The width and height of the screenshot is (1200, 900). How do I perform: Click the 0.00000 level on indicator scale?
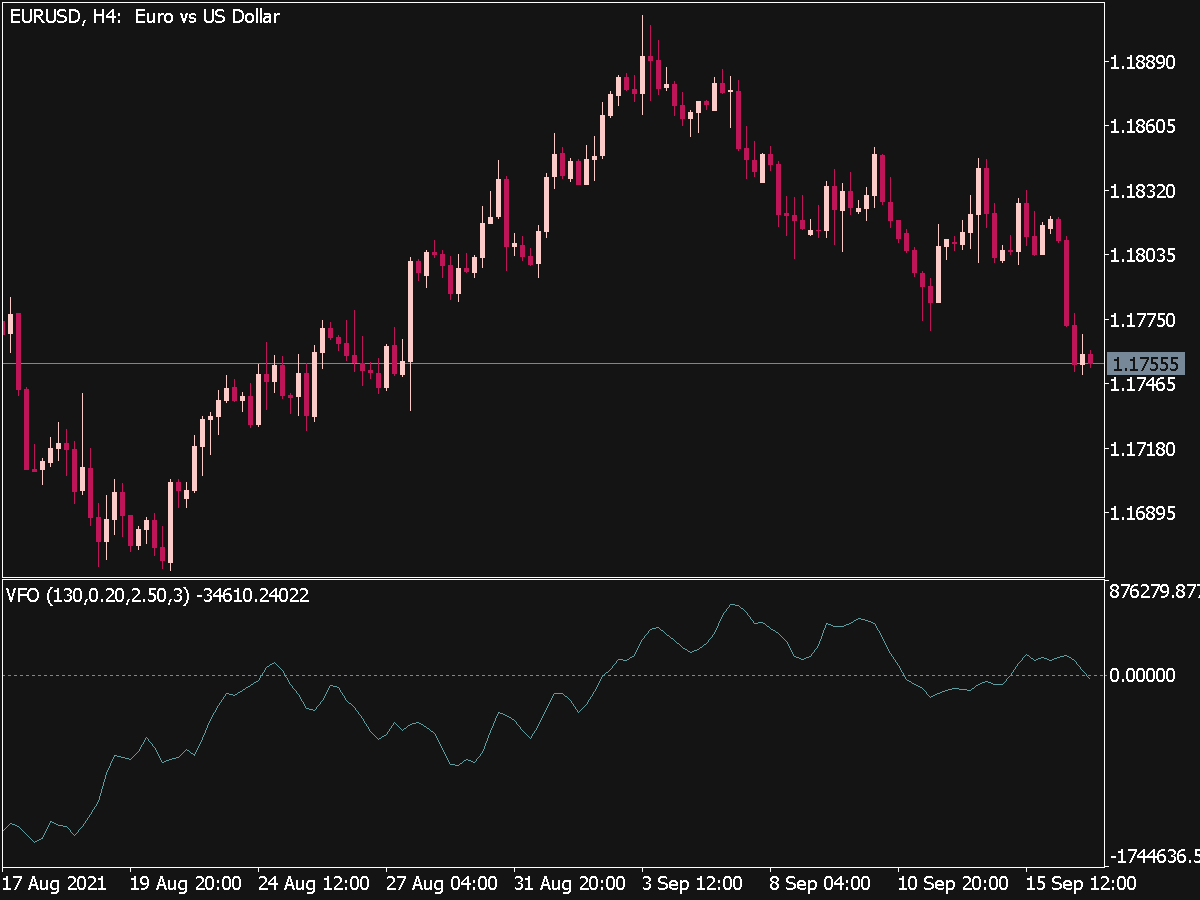(x=1145, y=676)
